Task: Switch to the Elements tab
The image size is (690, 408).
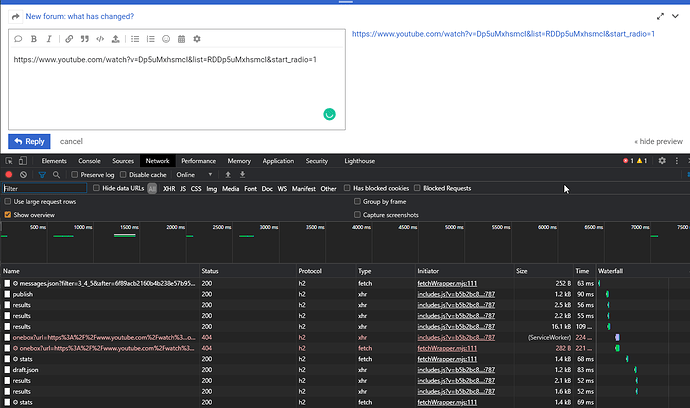Action: click(54, 161)
